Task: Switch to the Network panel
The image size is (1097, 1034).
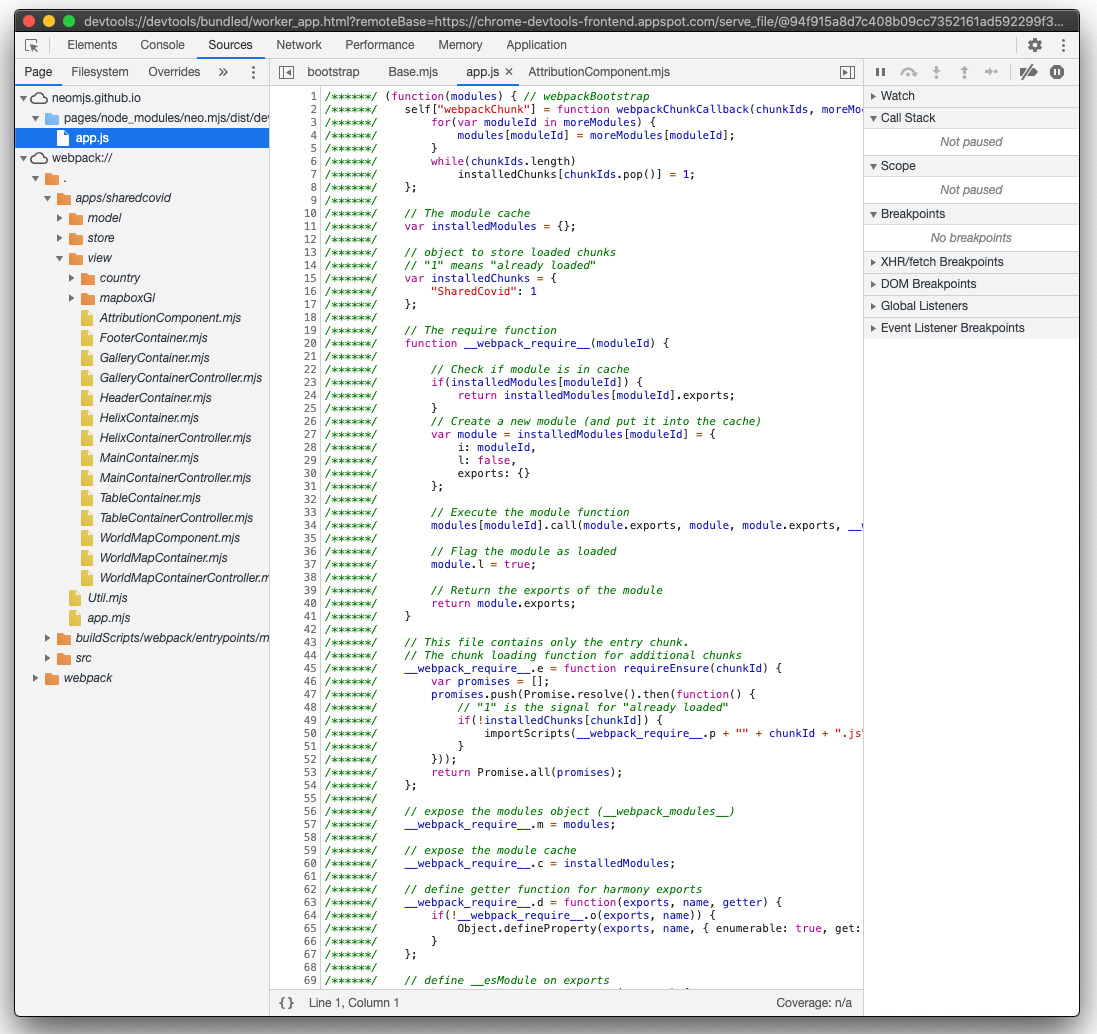Action: tap(299, 45)
